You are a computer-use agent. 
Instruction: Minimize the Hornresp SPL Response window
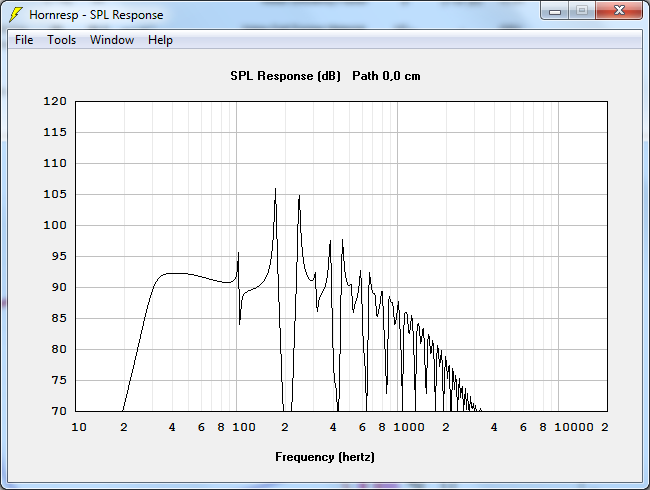tap(555, 11)
